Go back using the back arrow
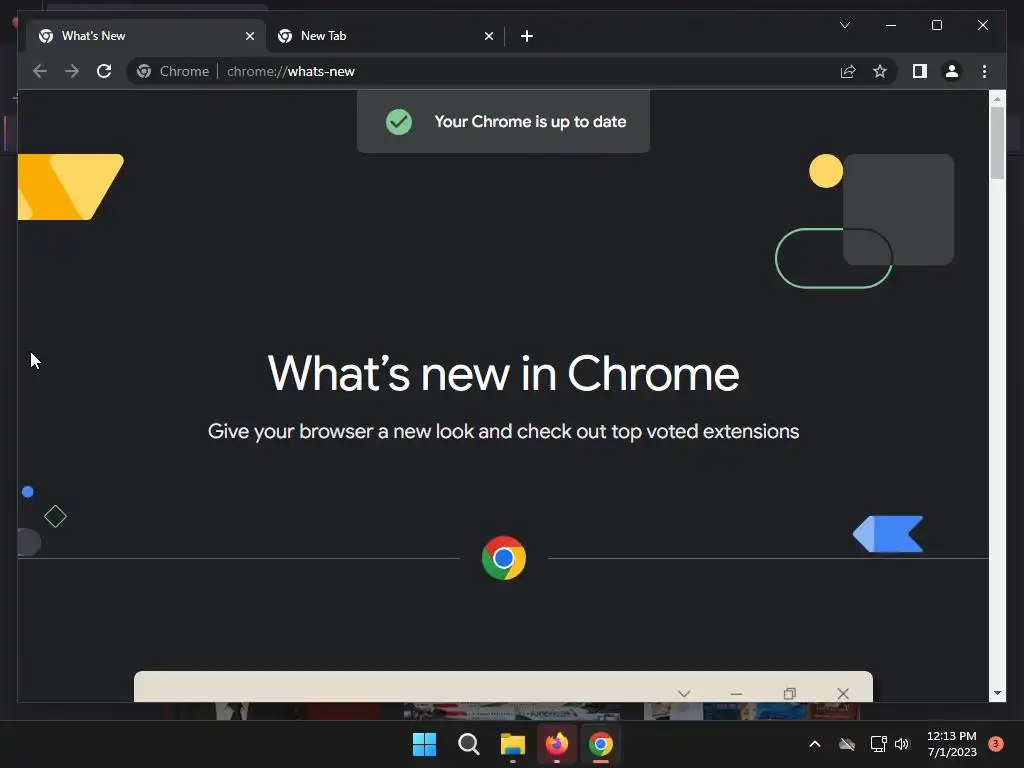 pos(40,71)
